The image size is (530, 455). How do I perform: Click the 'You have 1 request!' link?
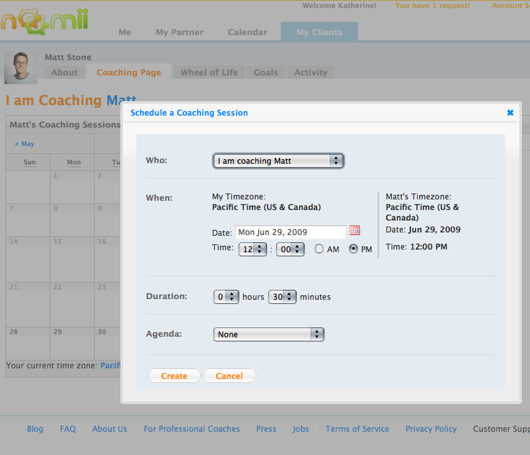432,5
